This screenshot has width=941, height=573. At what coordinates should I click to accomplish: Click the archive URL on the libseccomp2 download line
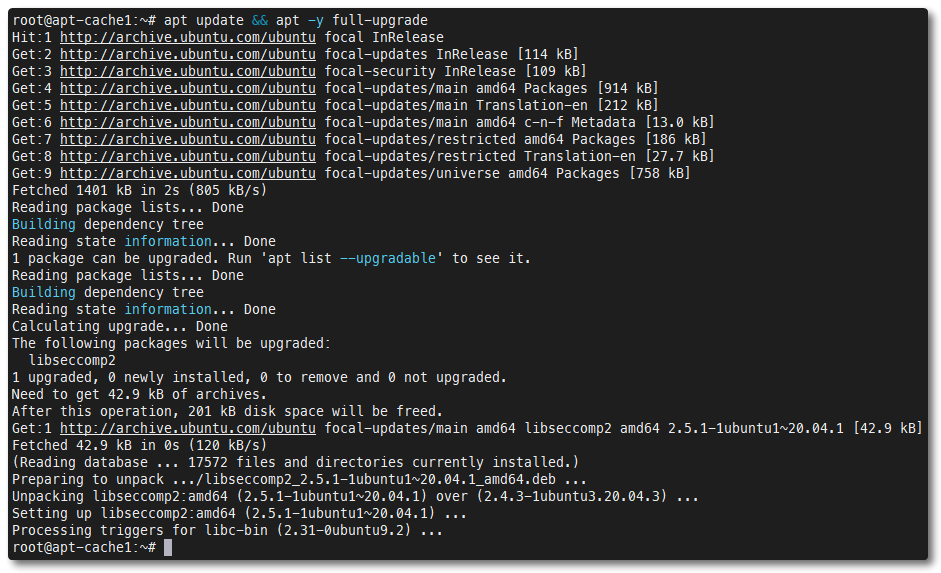[x=188, y=428]
